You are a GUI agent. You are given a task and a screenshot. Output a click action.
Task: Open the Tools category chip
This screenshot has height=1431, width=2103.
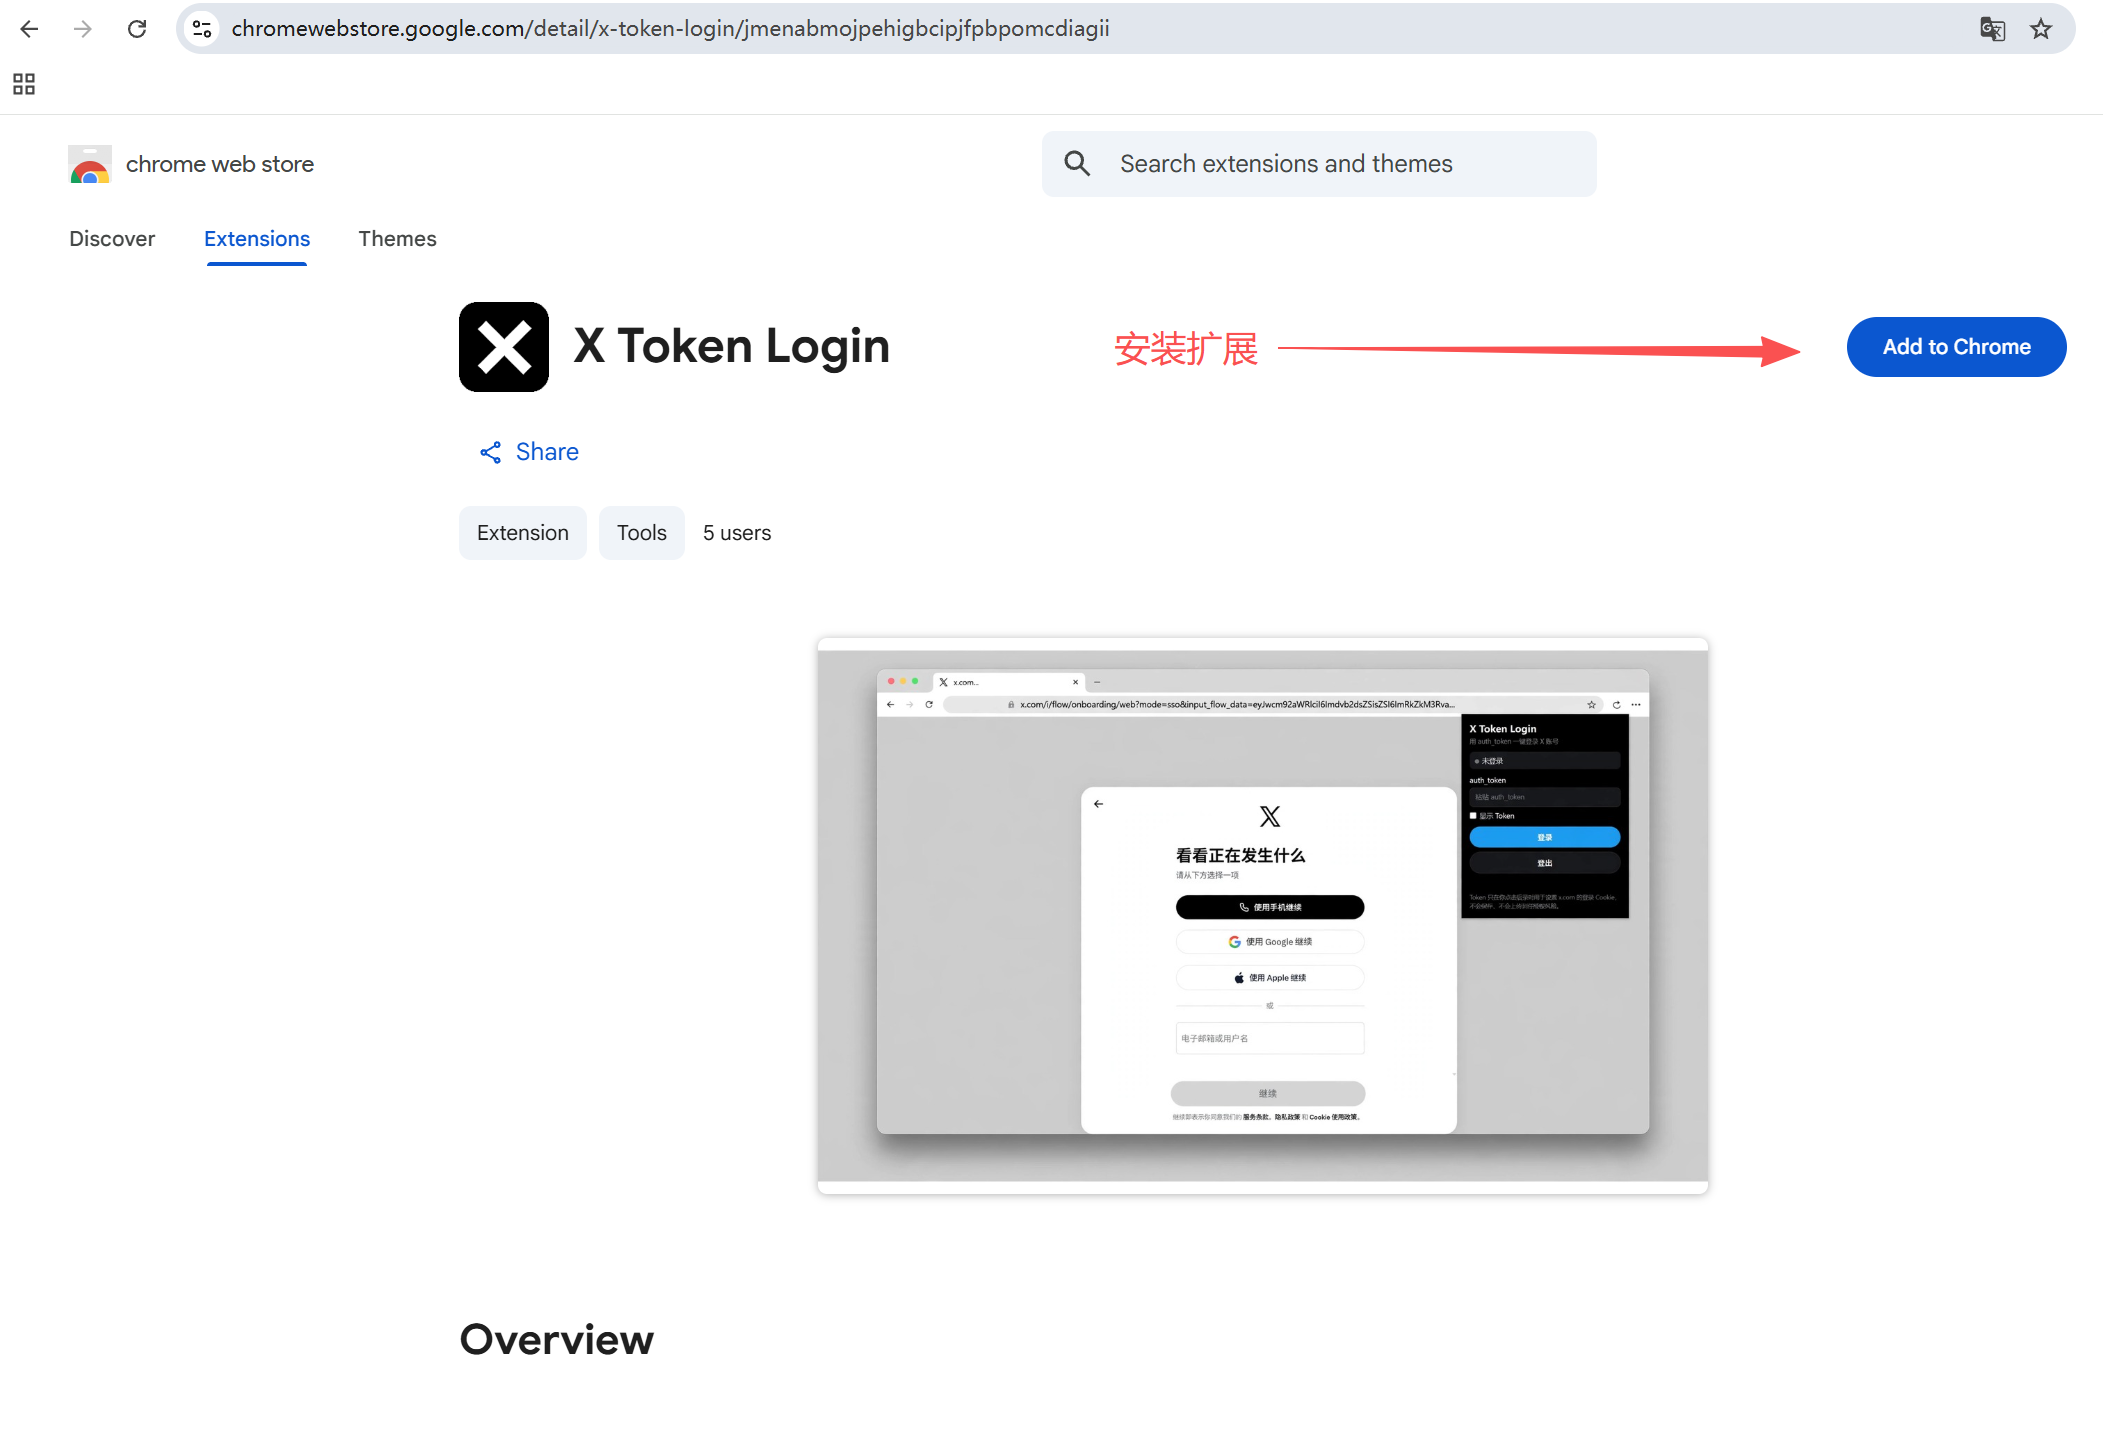click(642, 533)
